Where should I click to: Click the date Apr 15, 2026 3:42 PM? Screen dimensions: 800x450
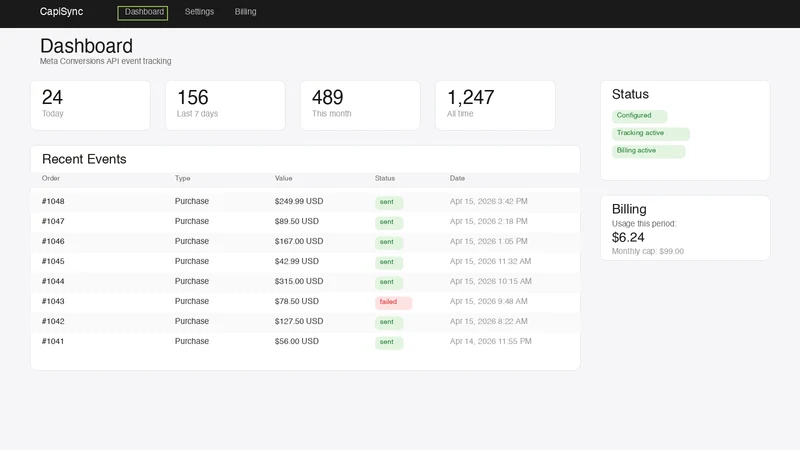(488, 201)
